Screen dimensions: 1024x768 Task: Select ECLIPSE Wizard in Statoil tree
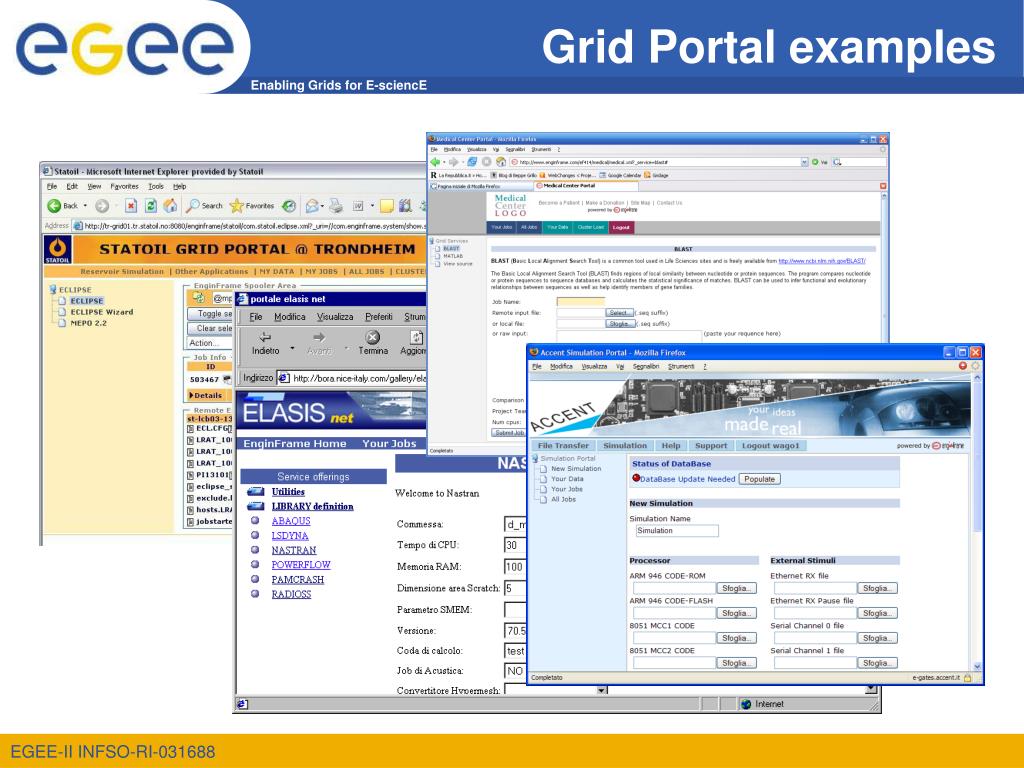(x=101, y=312)
